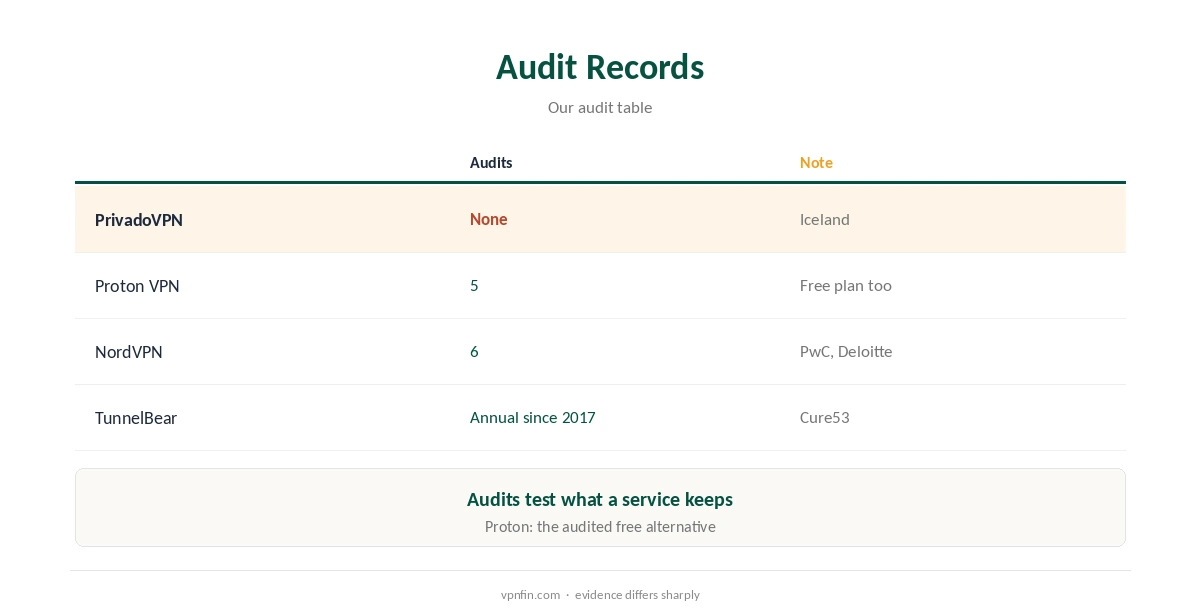
Task: Select the NordVPN row name
Action: [x=129, y=352]
